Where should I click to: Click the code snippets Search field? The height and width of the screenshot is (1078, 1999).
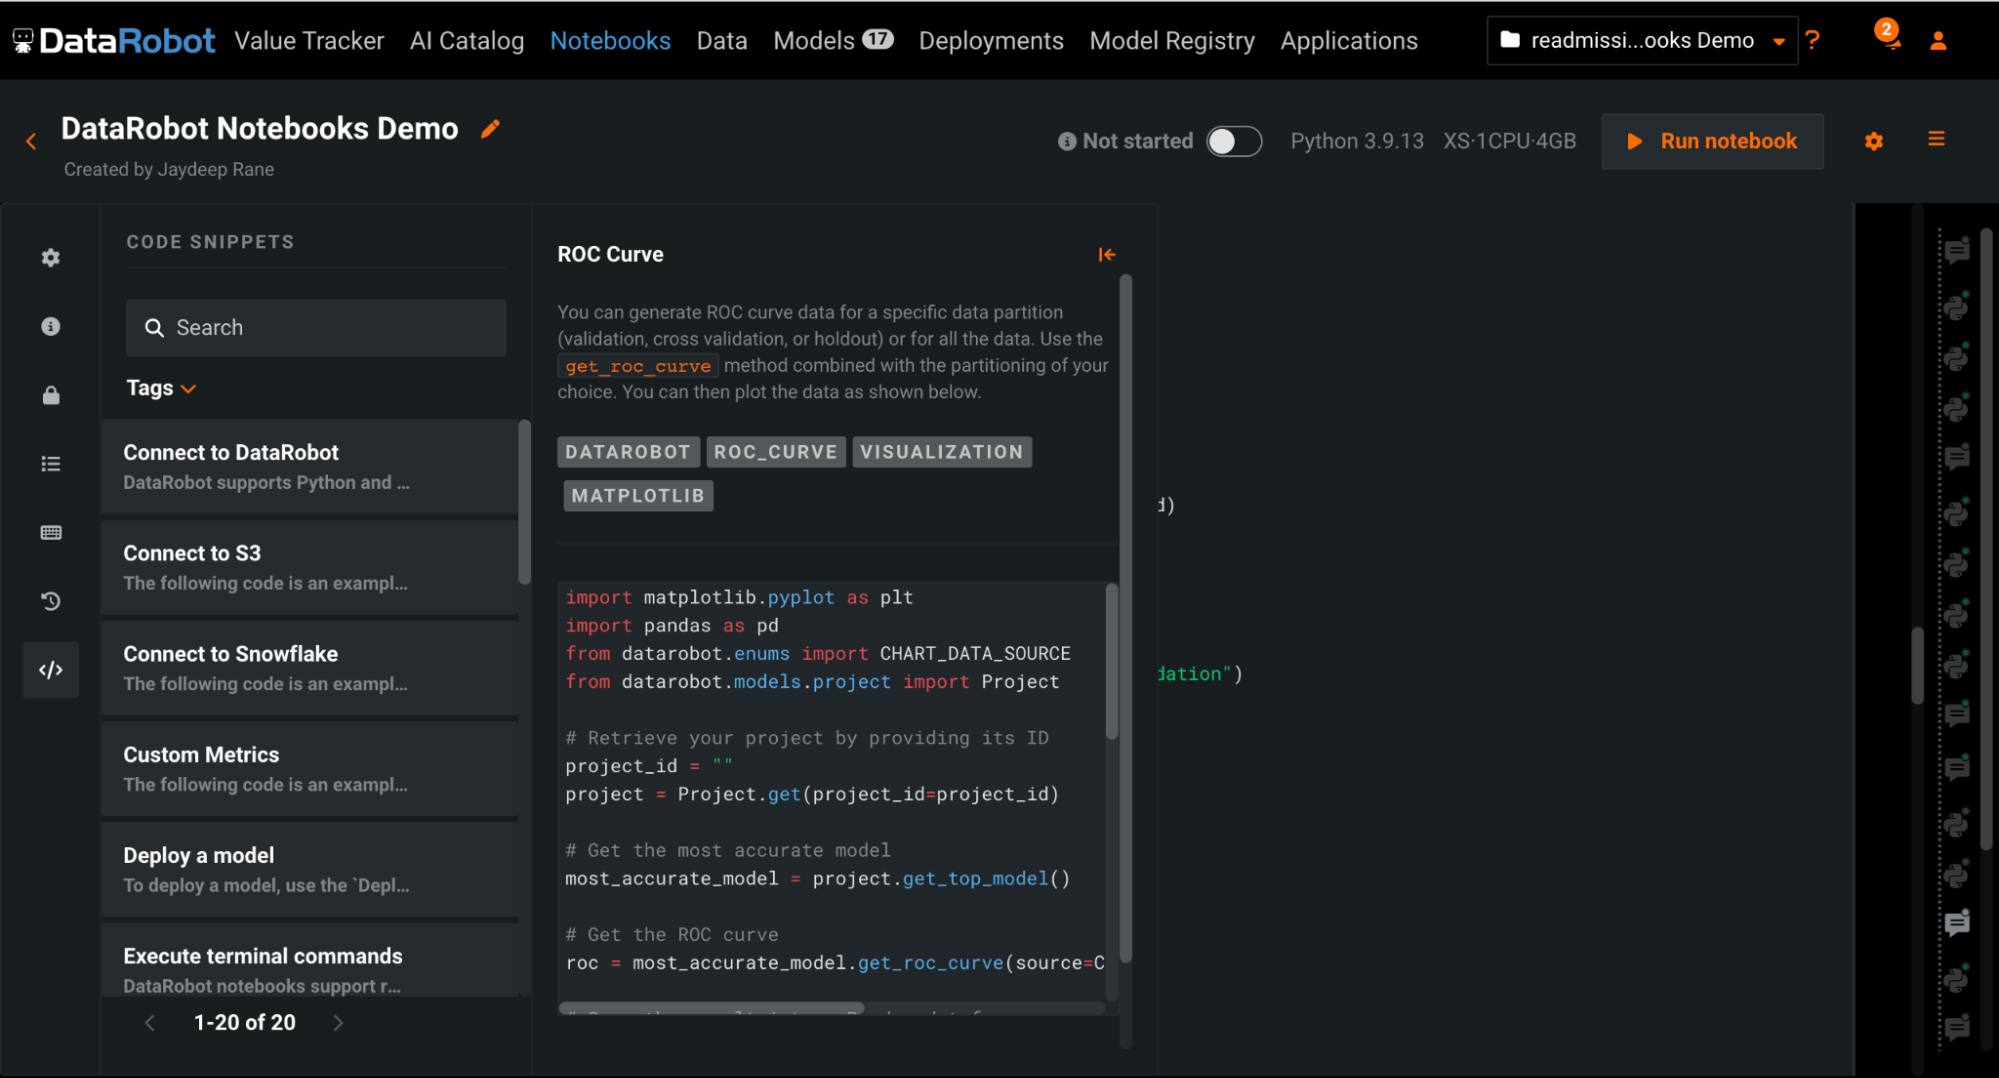[x=316, y=328]
